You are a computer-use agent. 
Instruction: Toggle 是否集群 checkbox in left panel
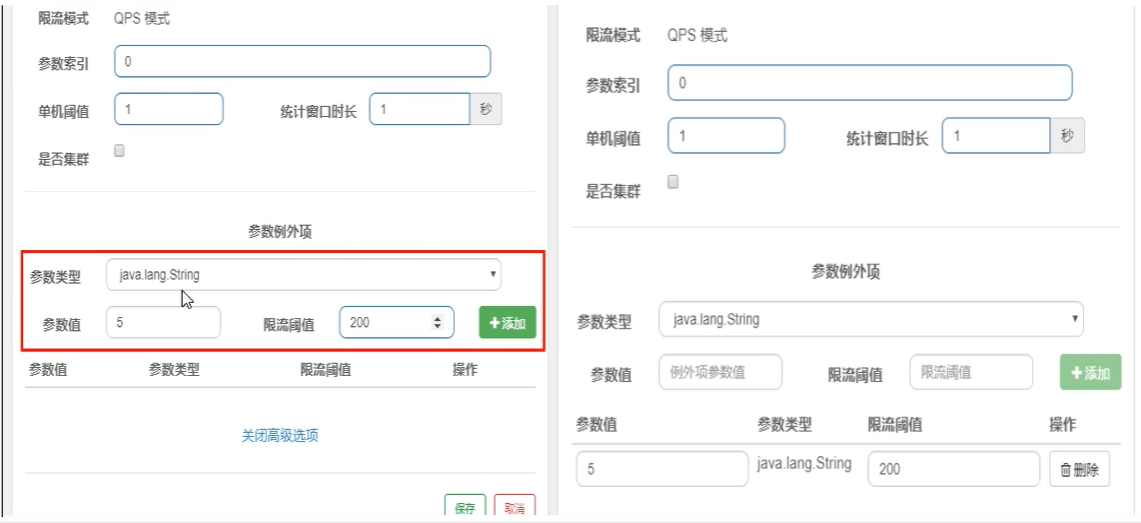coord(119,151)
